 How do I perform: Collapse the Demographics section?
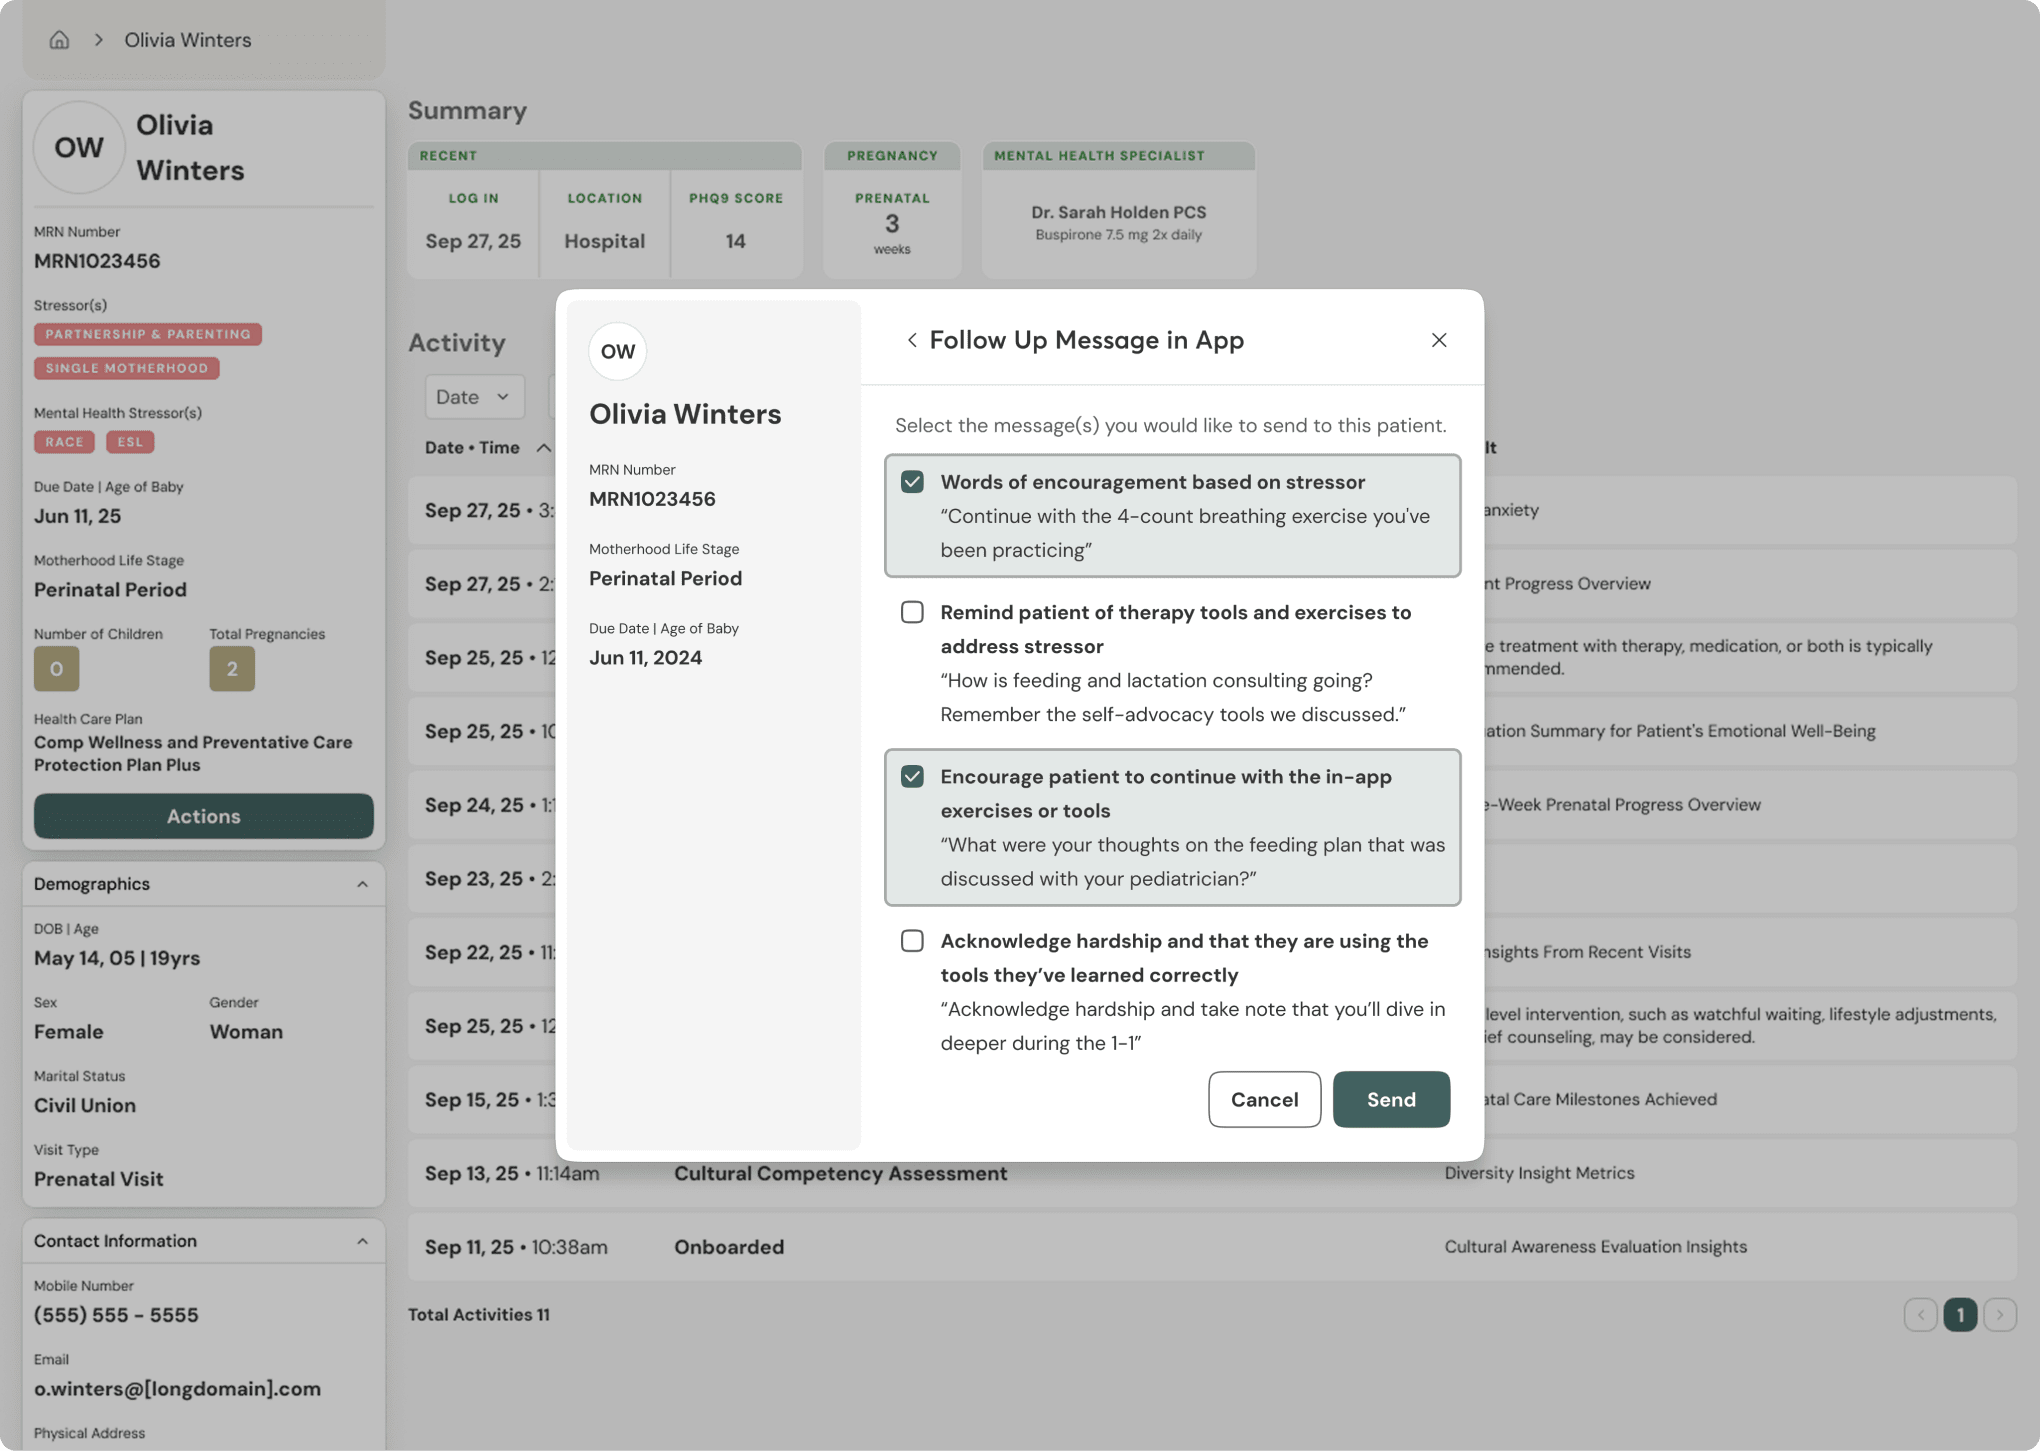[362, 884]
